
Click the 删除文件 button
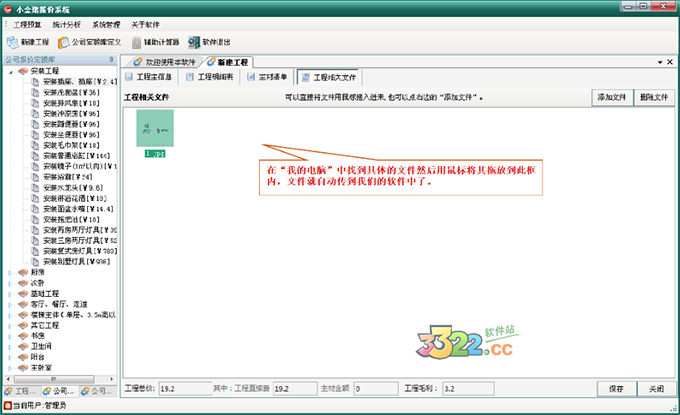pyautogui.click(x=654, y=97)
